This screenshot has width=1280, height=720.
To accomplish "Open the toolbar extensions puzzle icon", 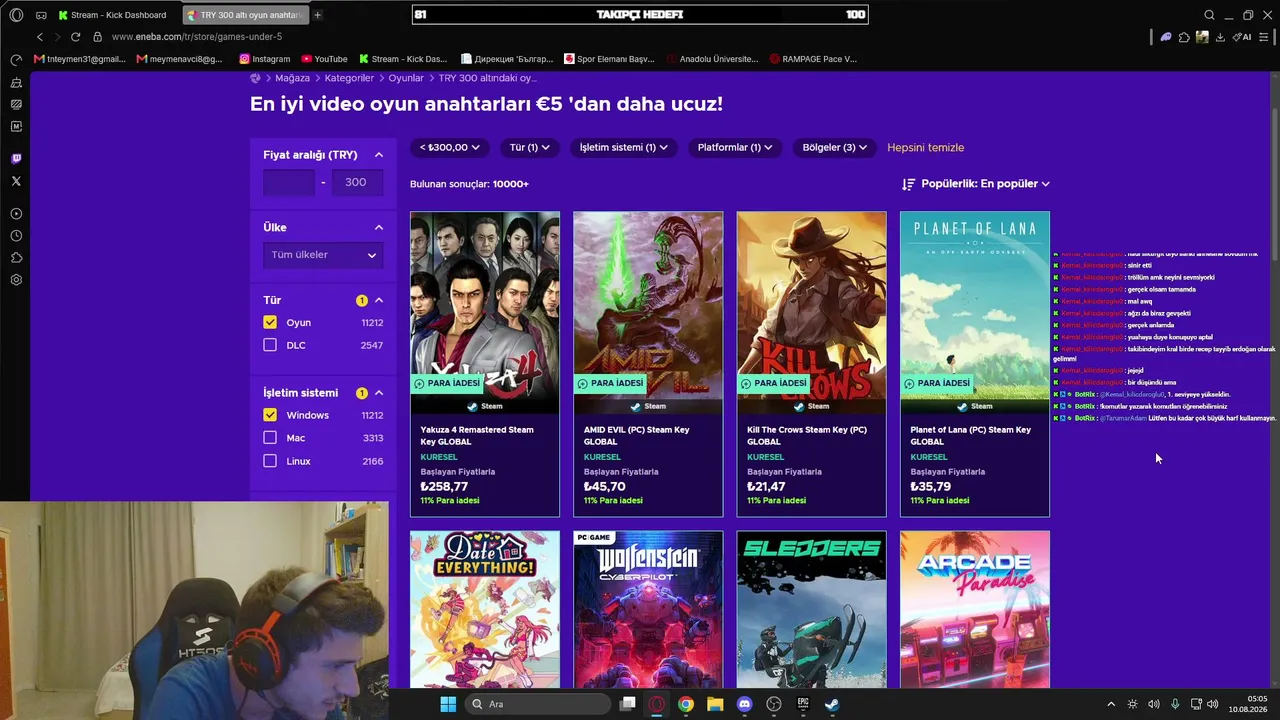I will click(x=1184, y=37).
